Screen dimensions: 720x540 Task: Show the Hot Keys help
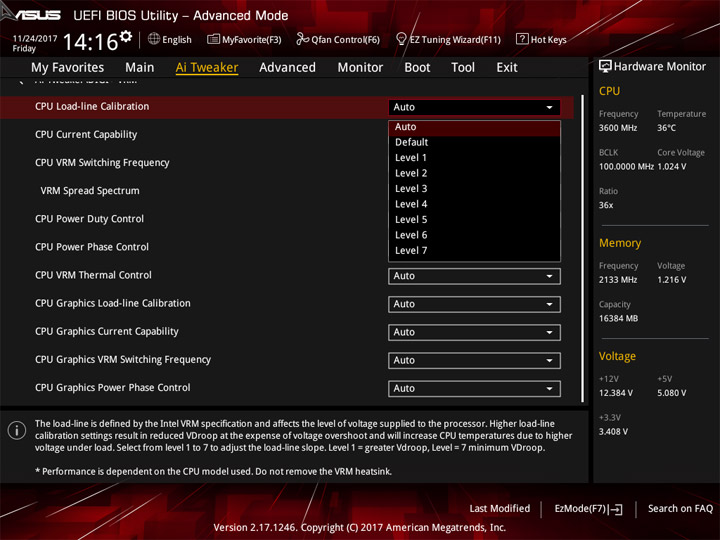[541, 39]
